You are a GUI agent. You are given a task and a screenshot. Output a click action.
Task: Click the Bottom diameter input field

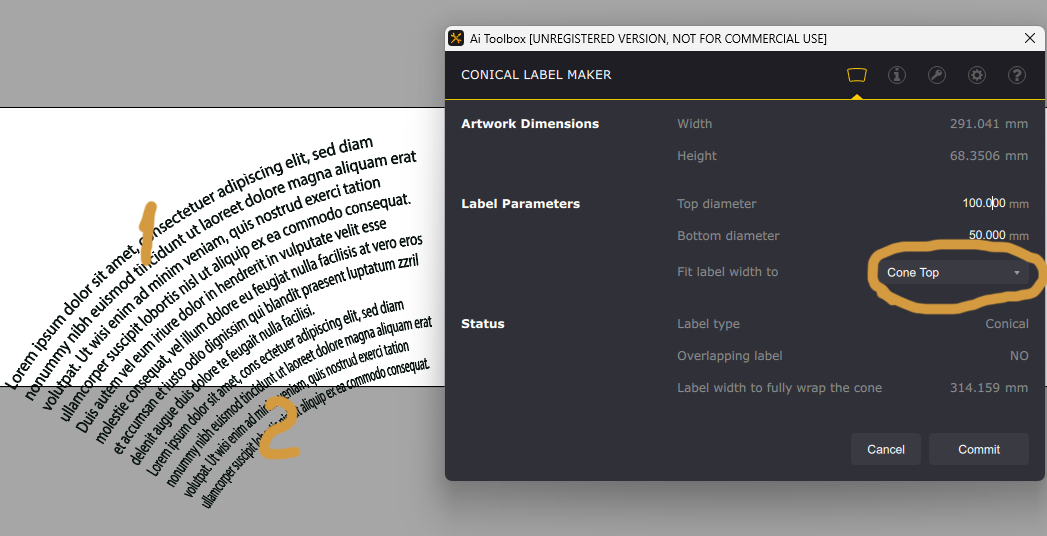[x=987, y=236]
